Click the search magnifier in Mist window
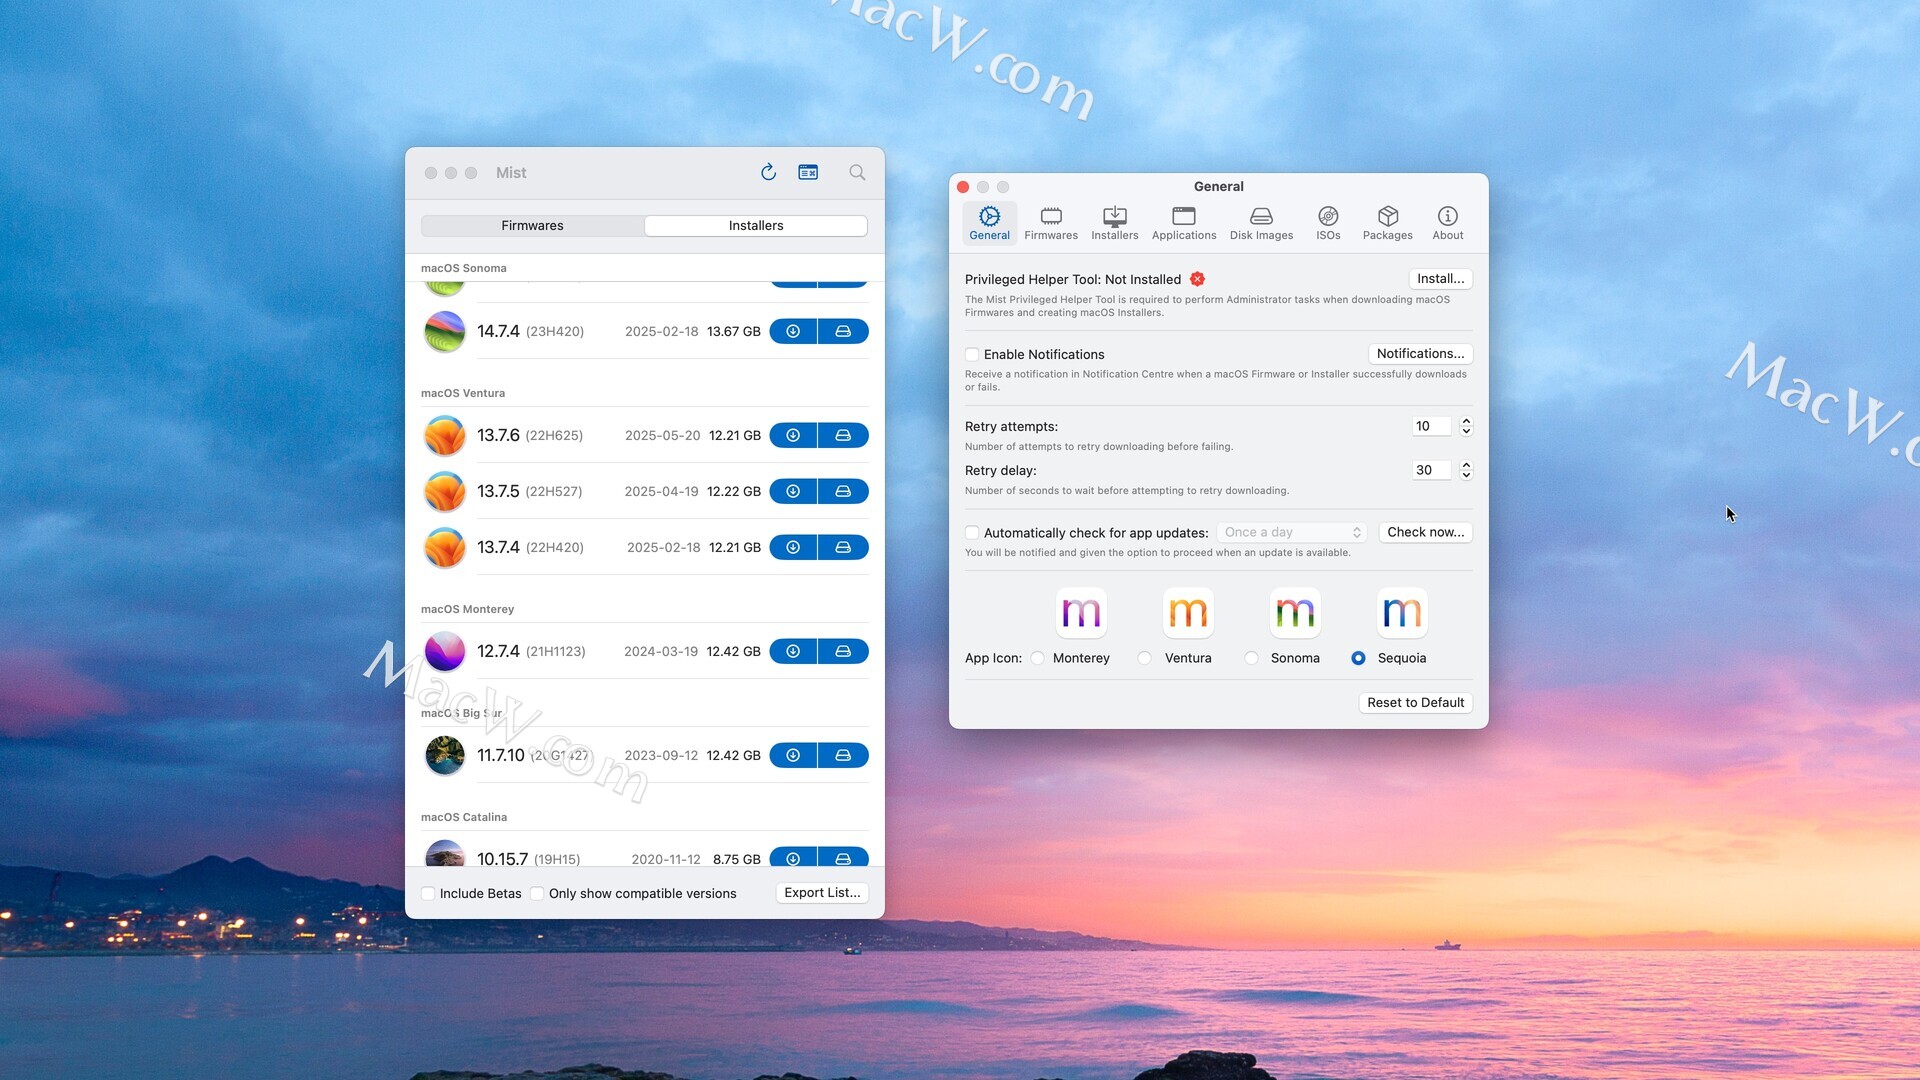The height and width of the screenshot is (1080, 1920). click(x=857, y=172)
